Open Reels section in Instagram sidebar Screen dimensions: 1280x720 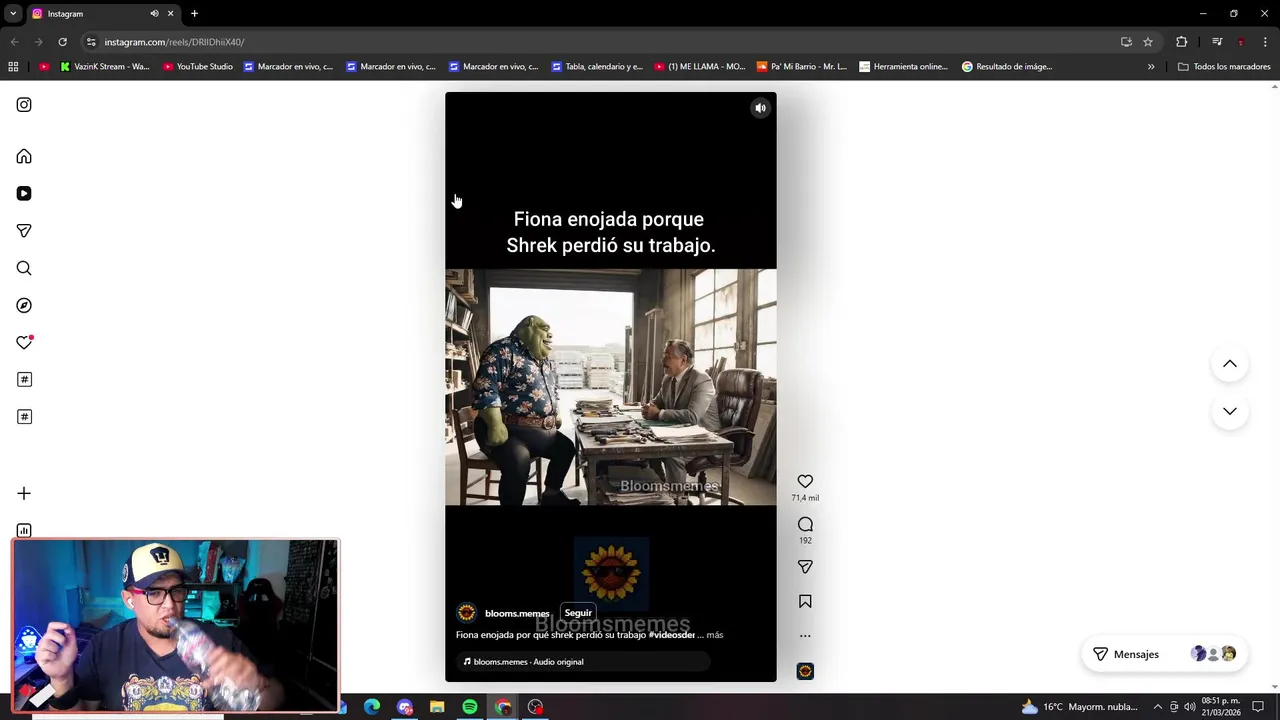pyautogui.click(x=24, y=194)
